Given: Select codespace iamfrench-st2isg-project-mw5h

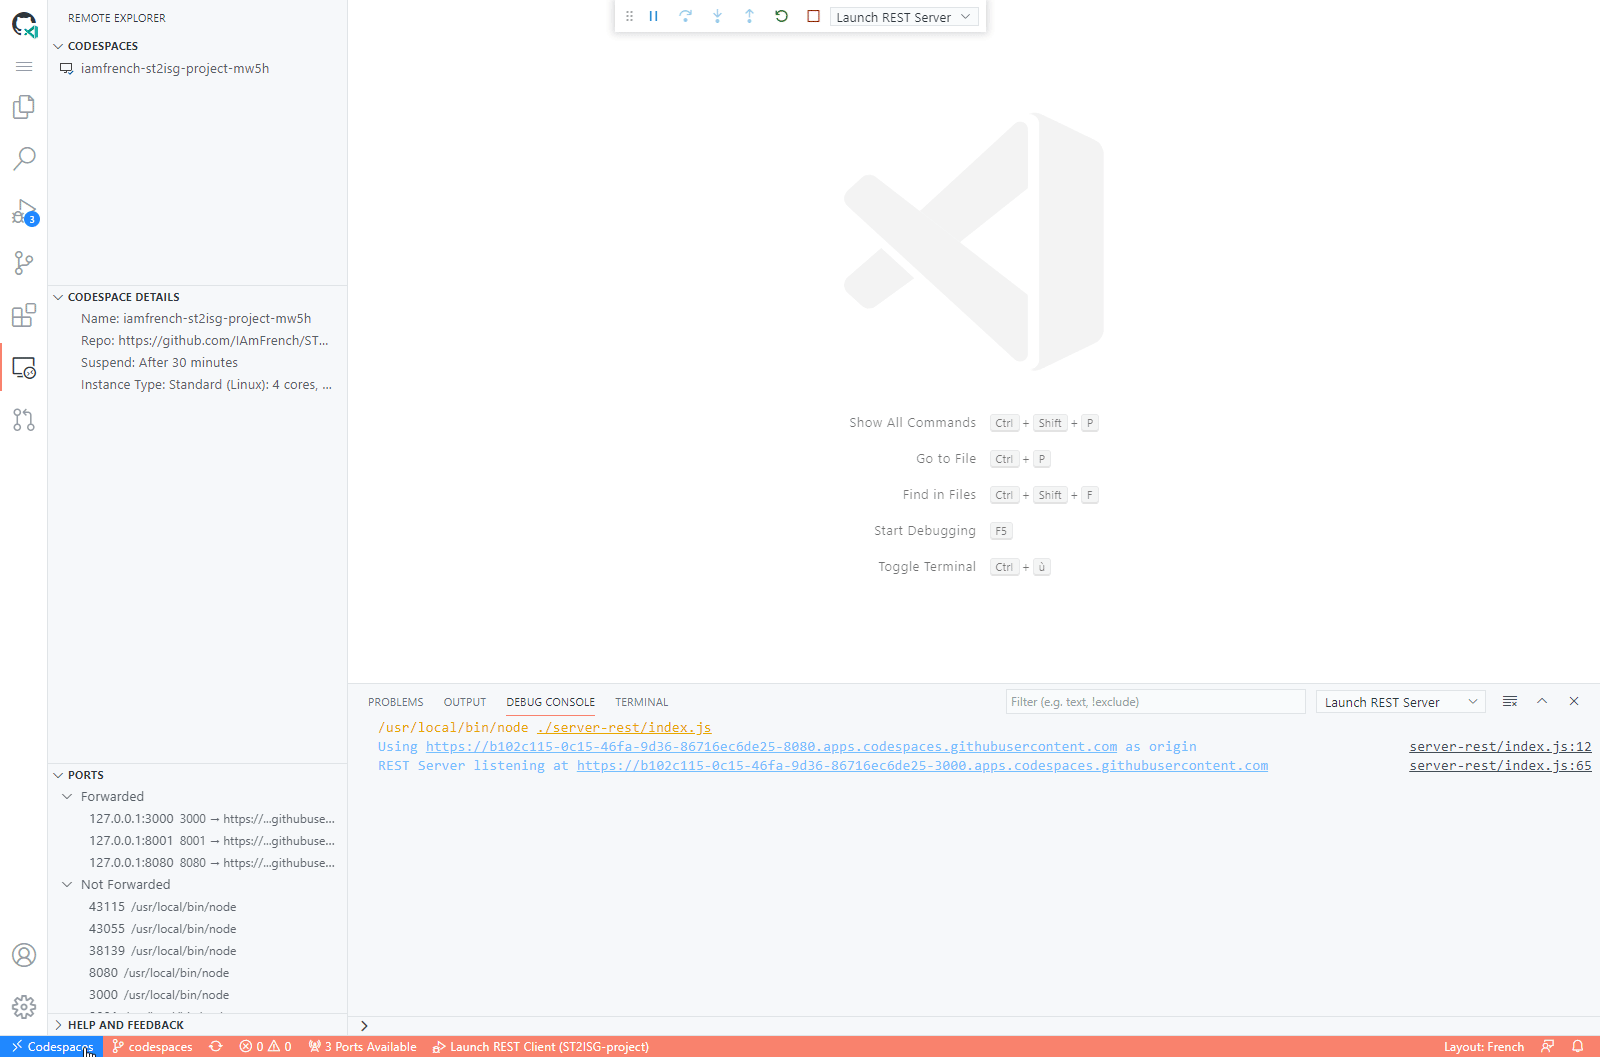Looking at the screenshot, I should pyautogui.click(x=197, y=69).
